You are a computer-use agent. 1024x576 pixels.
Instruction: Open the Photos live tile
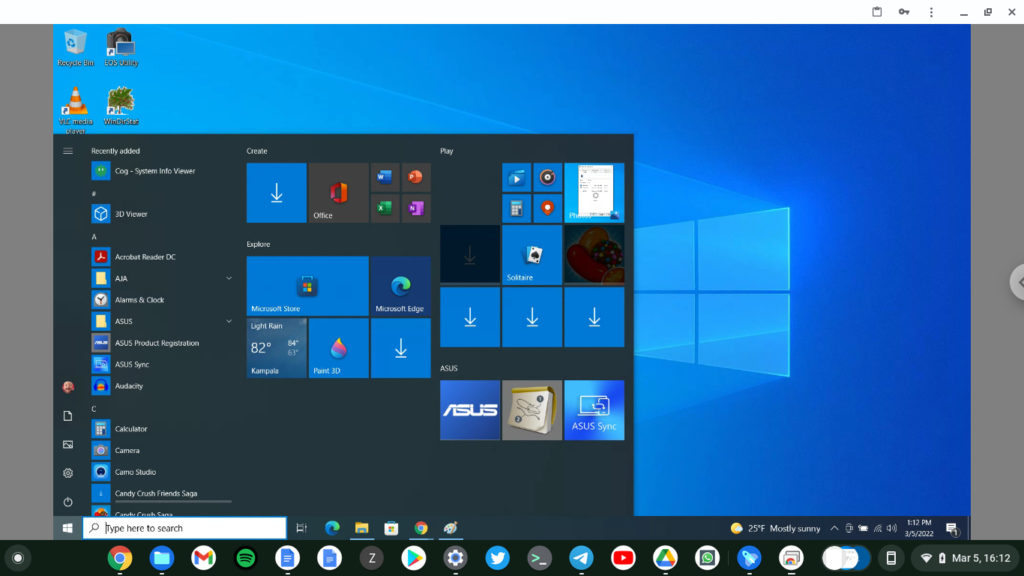(x=594, y=193)
